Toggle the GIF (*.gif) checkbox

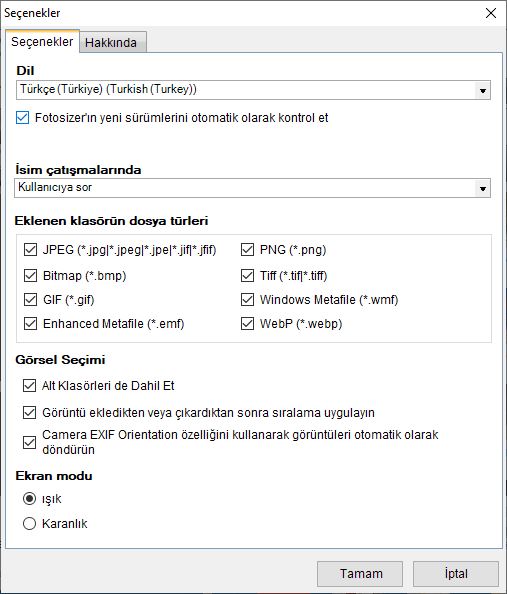click(x=30, y=300)
